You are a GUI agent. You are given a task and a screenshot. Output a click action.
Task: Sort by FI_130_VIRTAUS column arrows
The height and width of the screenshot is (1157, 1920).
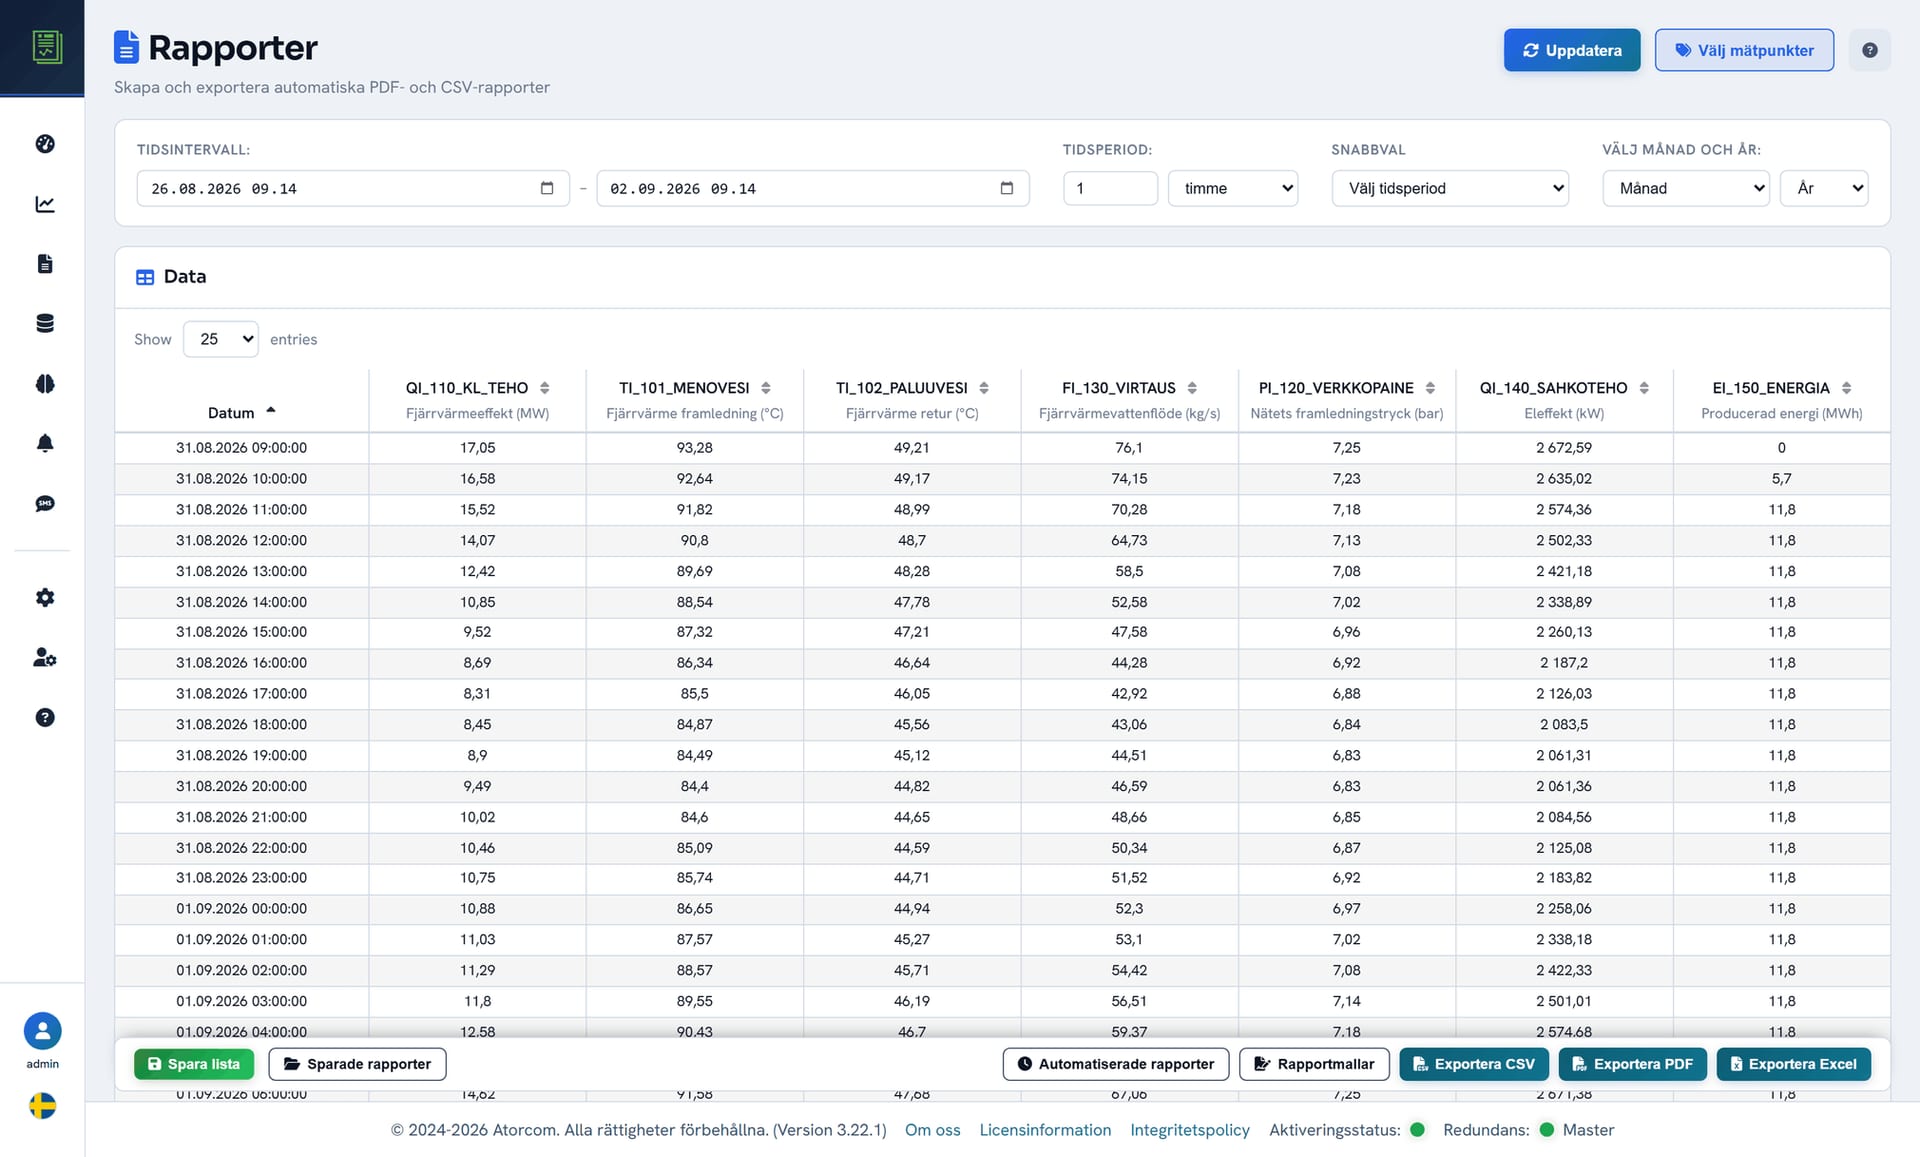point(1192,388)
